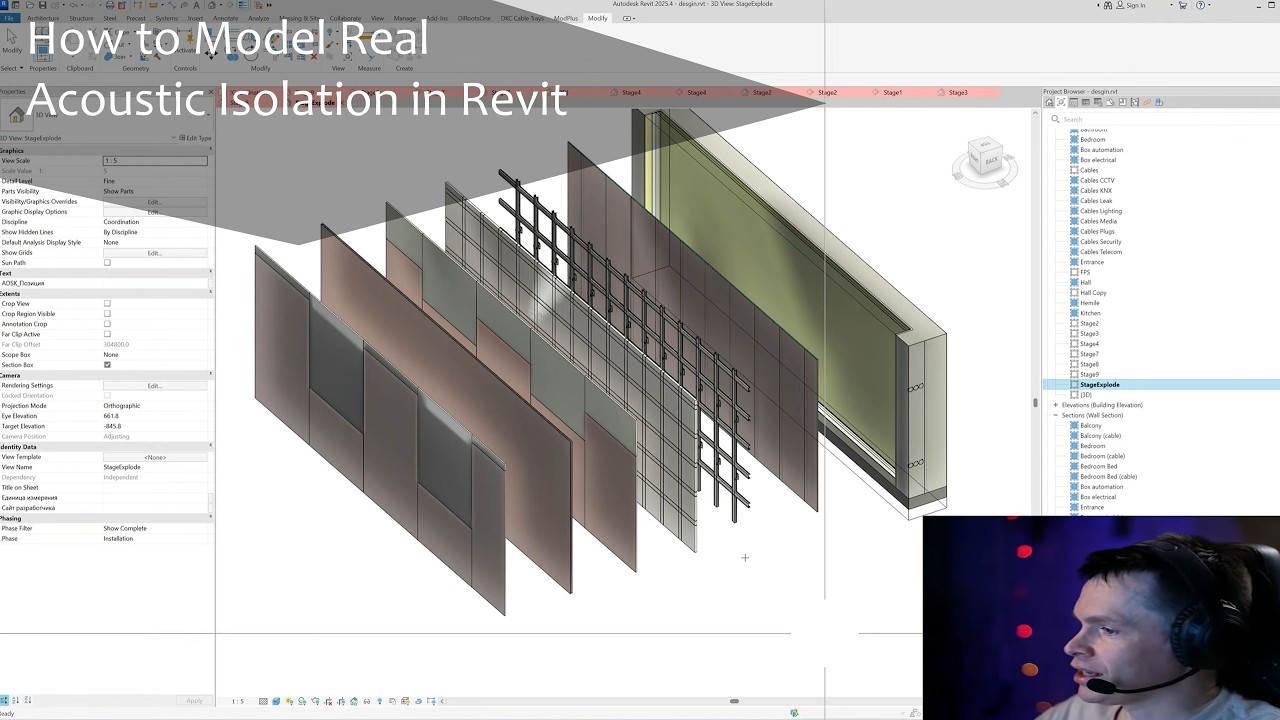
Task: Select Balcony (cable) section in Project Browser
Action: point(1100,436)
